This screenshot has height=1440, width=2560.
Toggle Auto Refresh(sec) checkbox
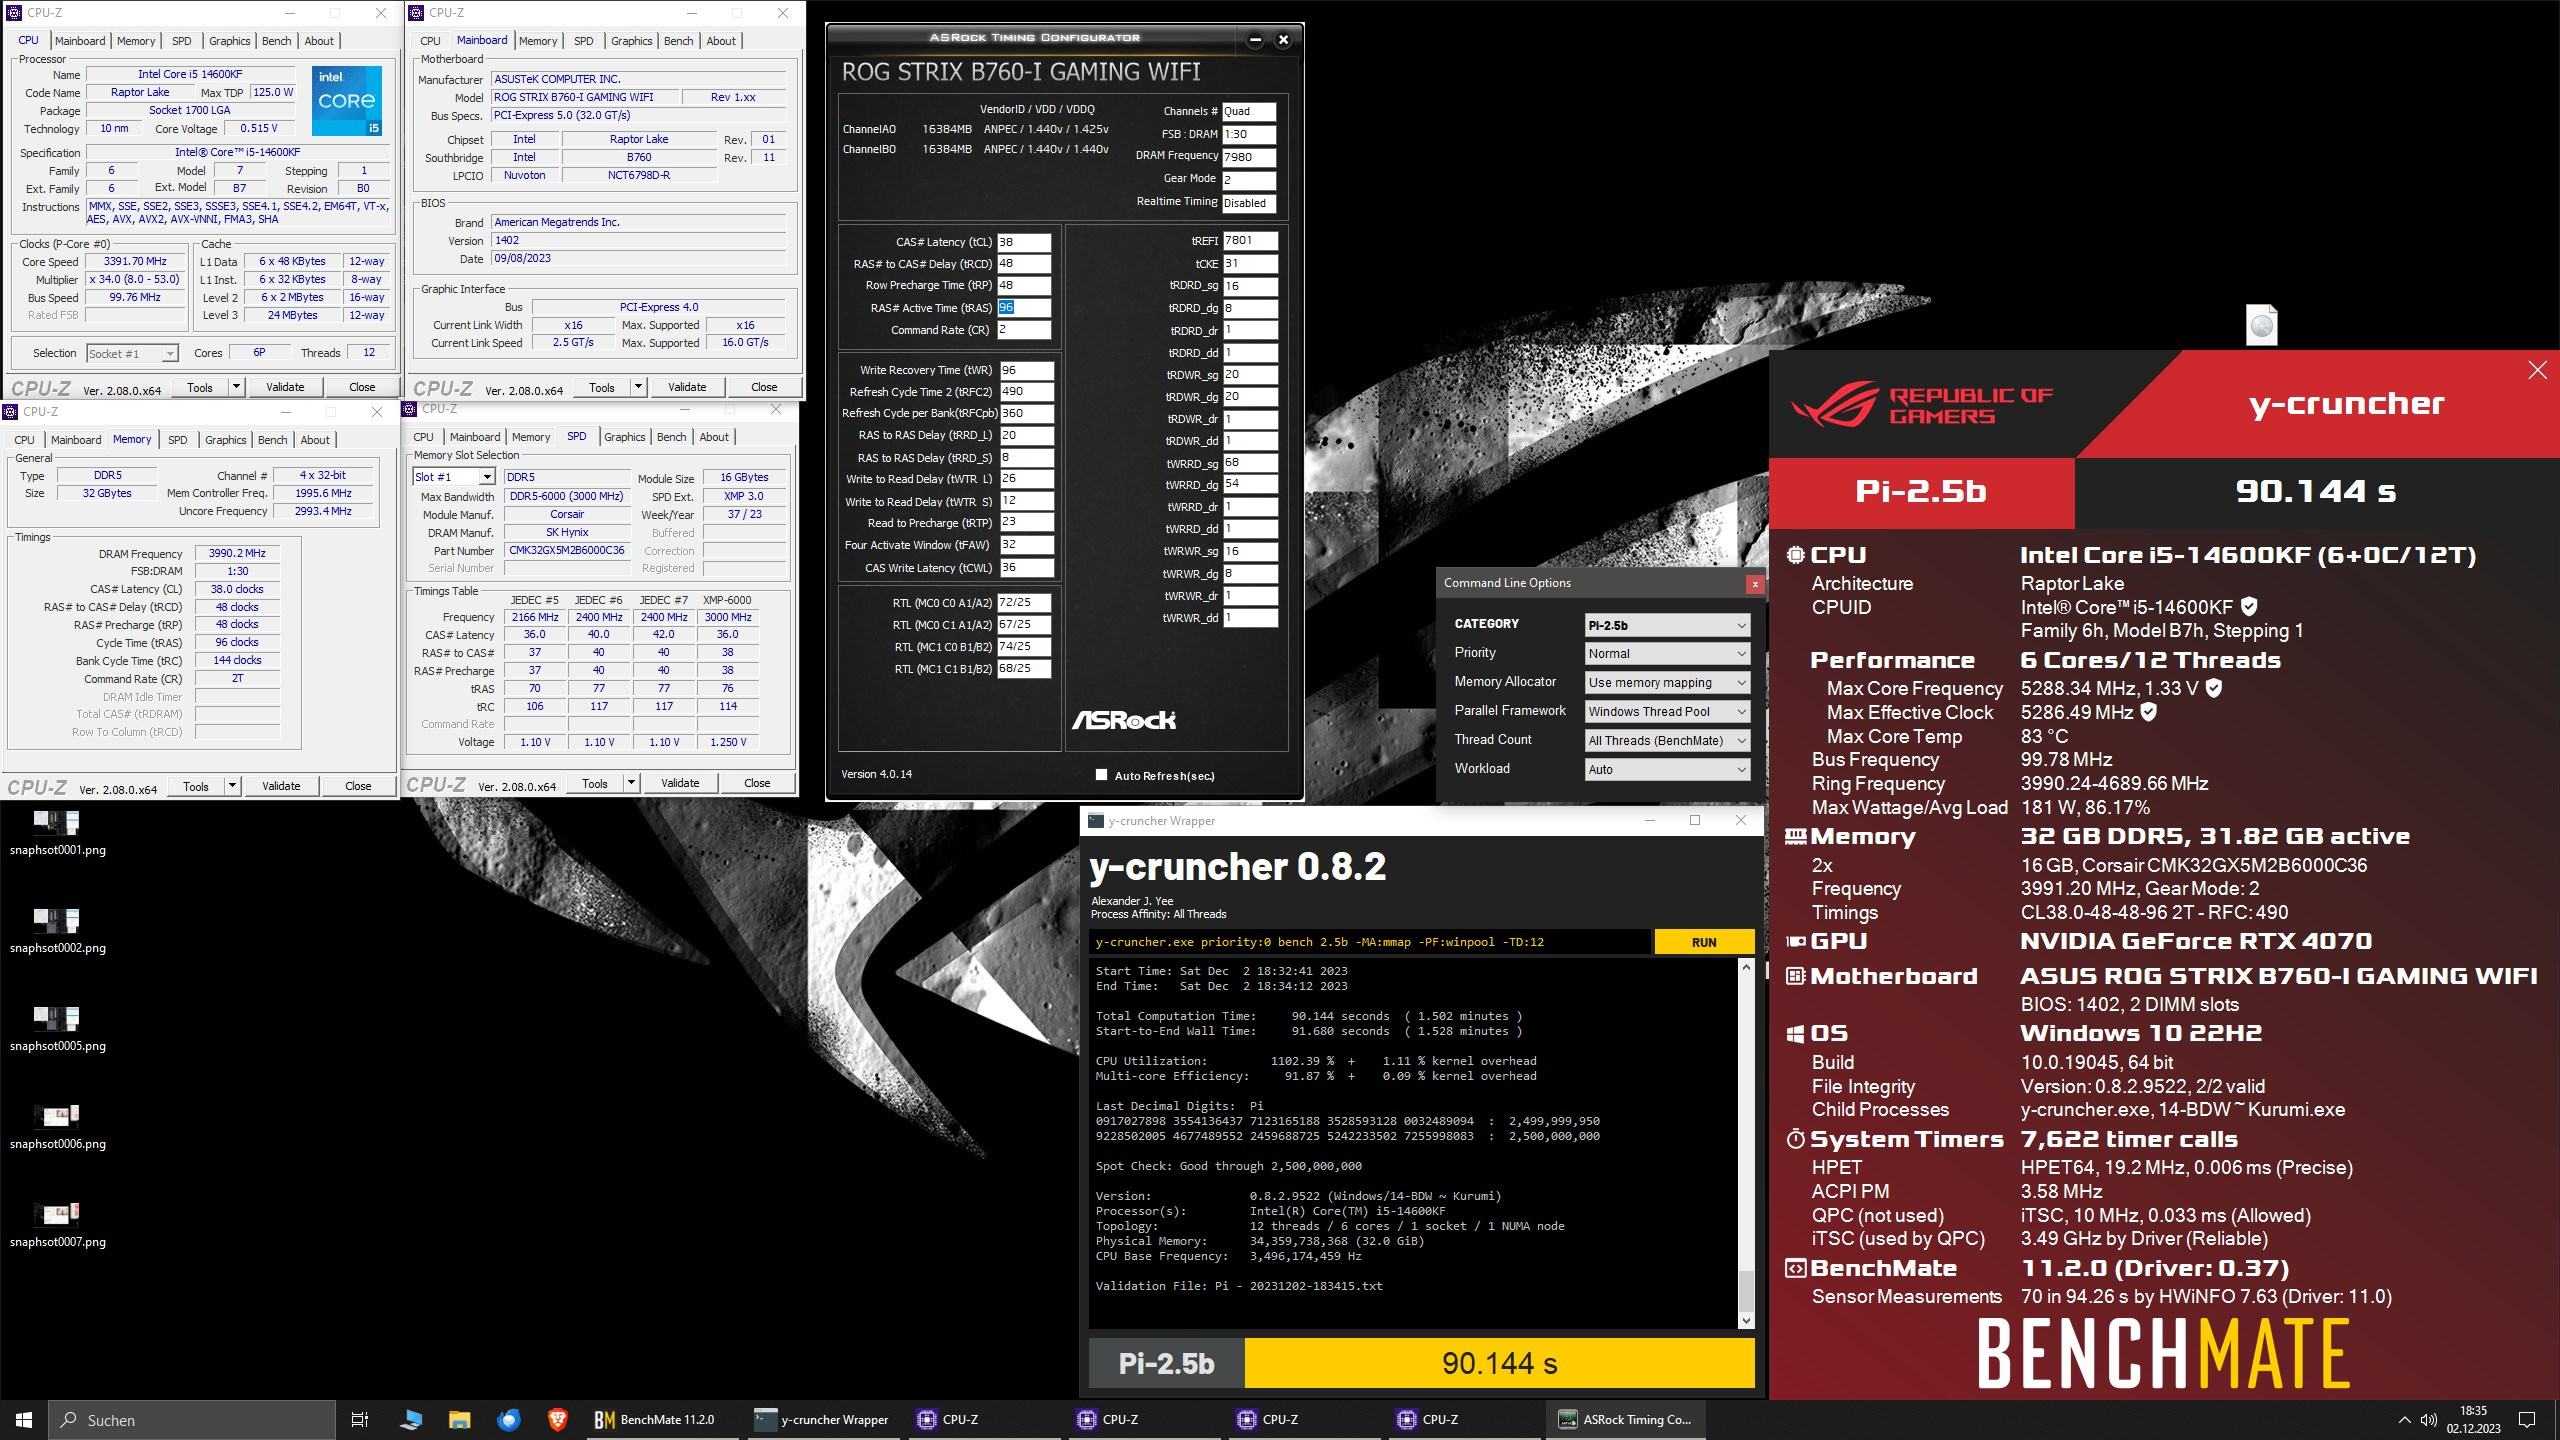coord(1101,775)
